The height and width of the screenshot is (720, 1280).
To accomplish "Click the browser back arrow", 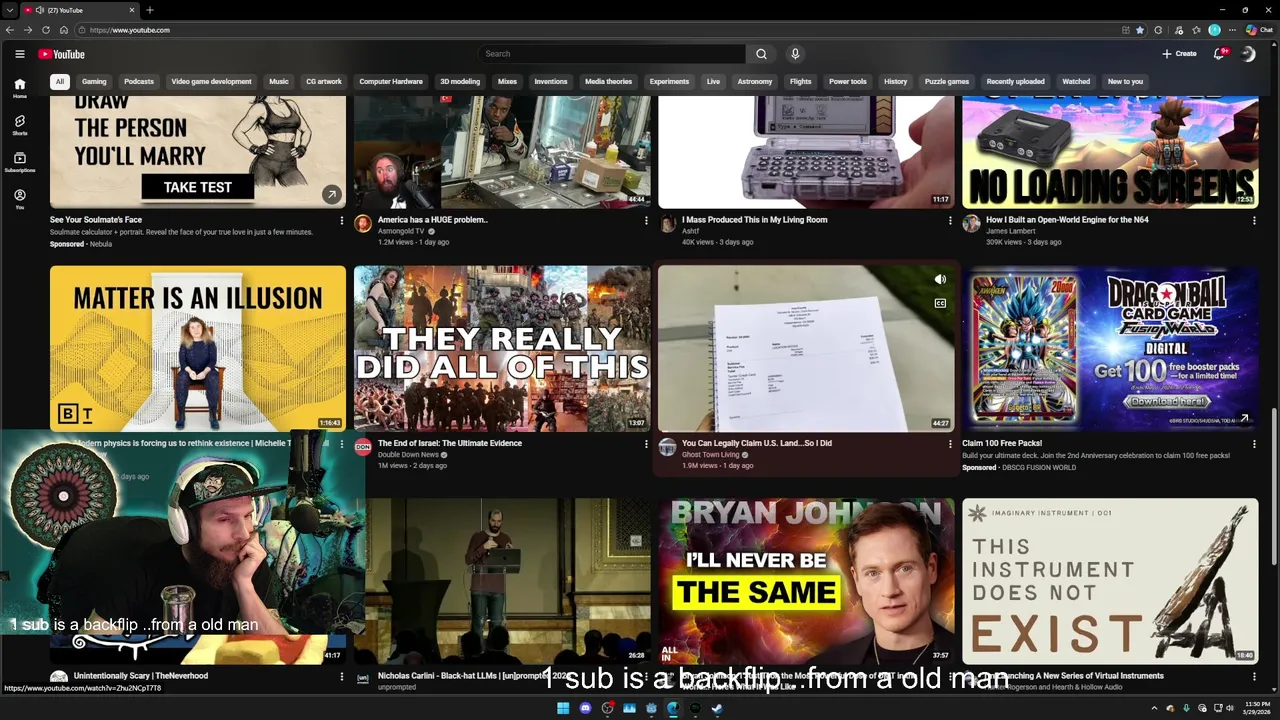I will tap(10, 30).
